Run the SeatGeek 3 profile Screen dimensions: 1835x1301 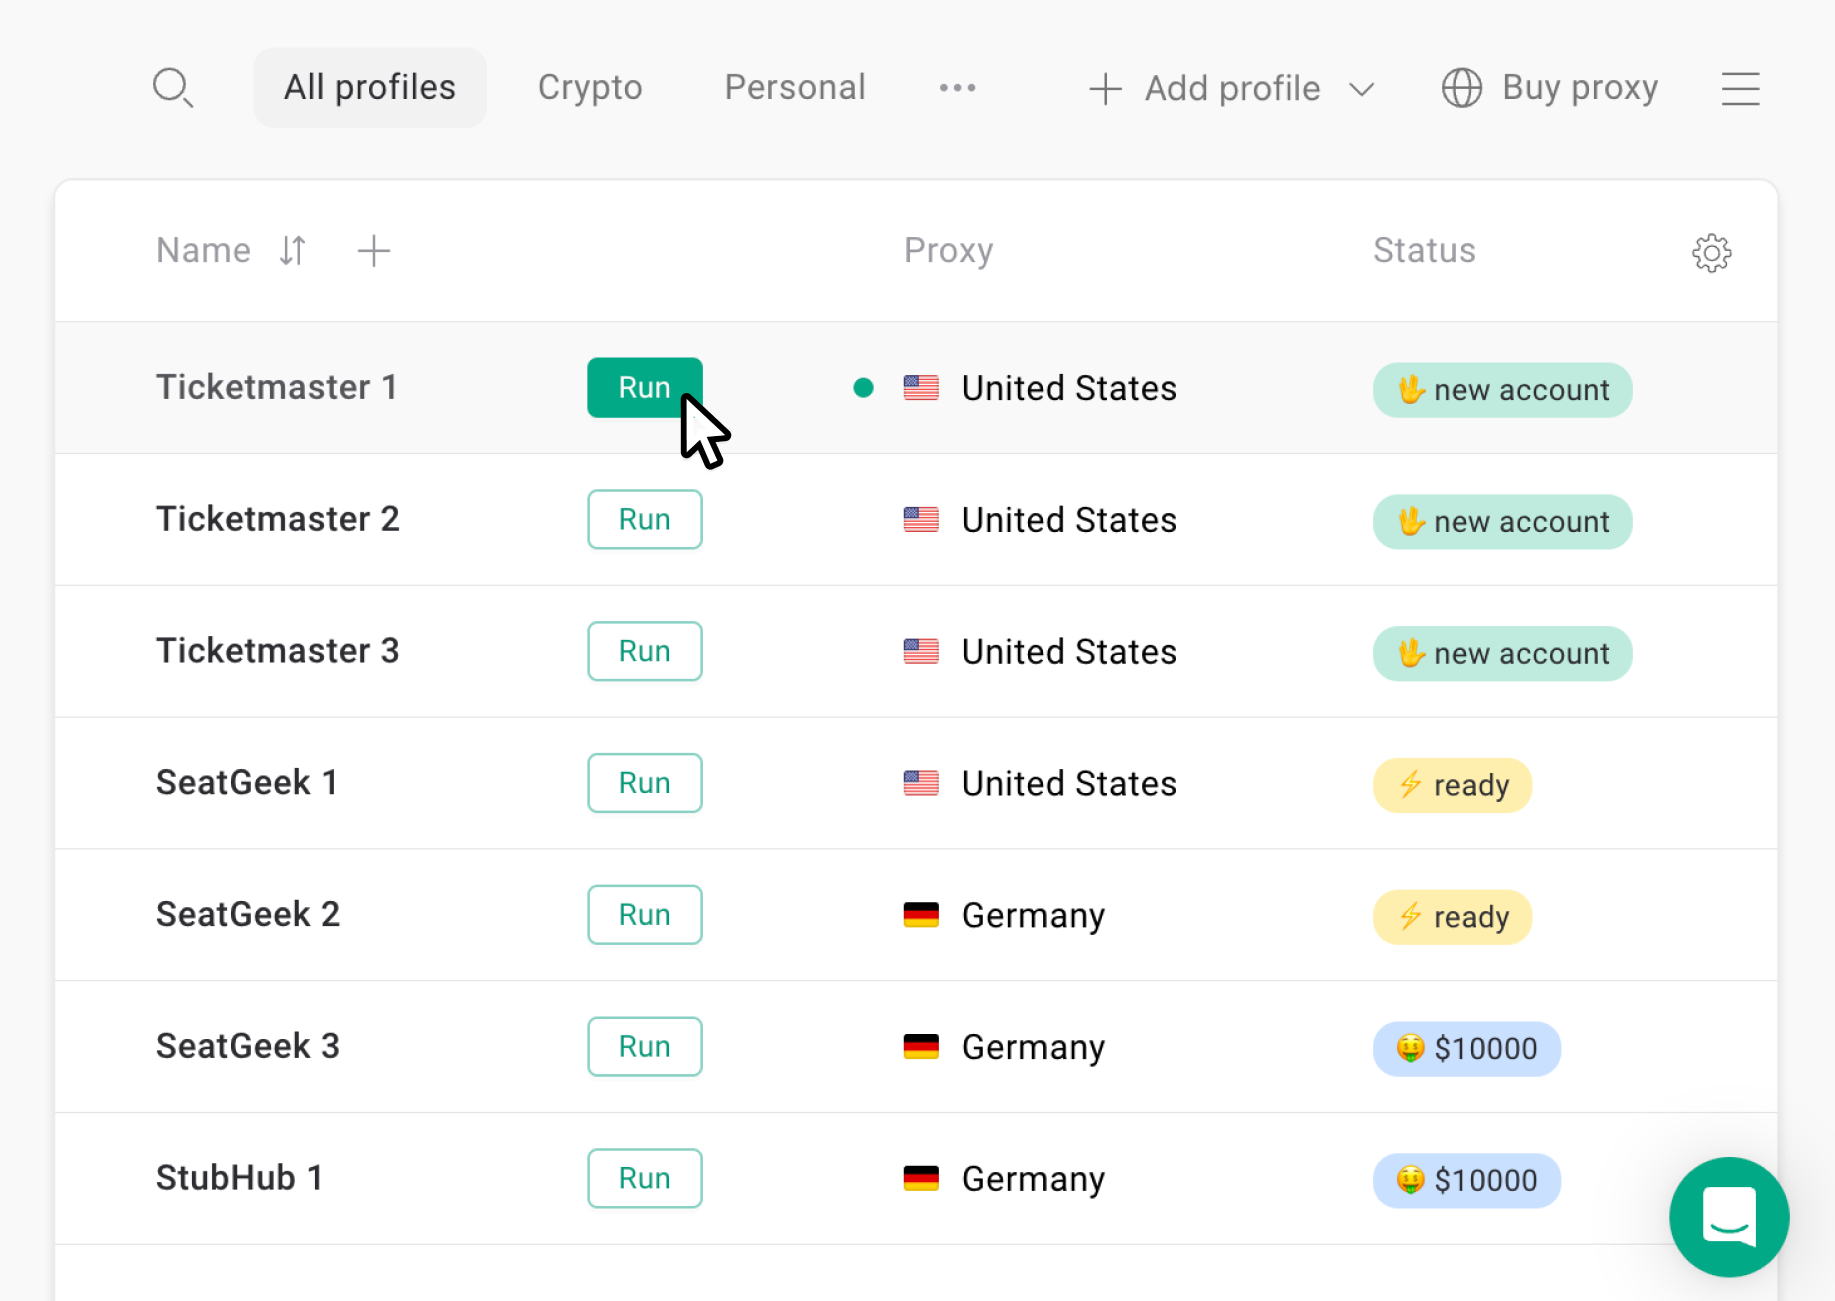pos(645,1046)
